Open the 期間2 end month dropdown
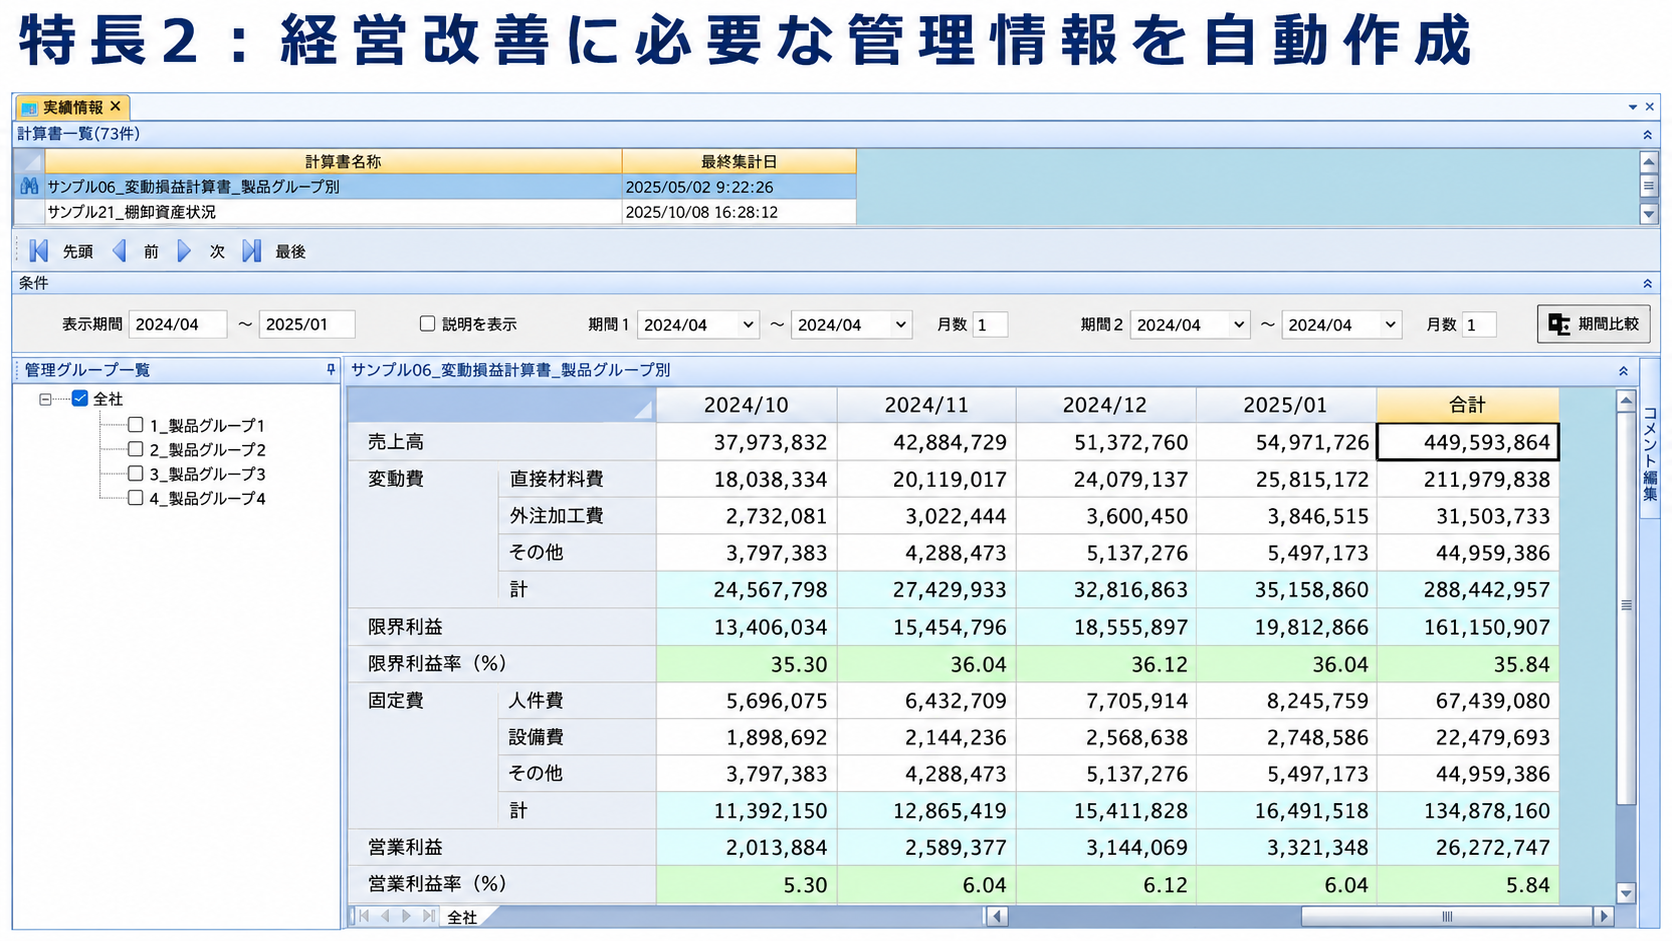Screen dimensions: 1672x941 coord(1390,324)
